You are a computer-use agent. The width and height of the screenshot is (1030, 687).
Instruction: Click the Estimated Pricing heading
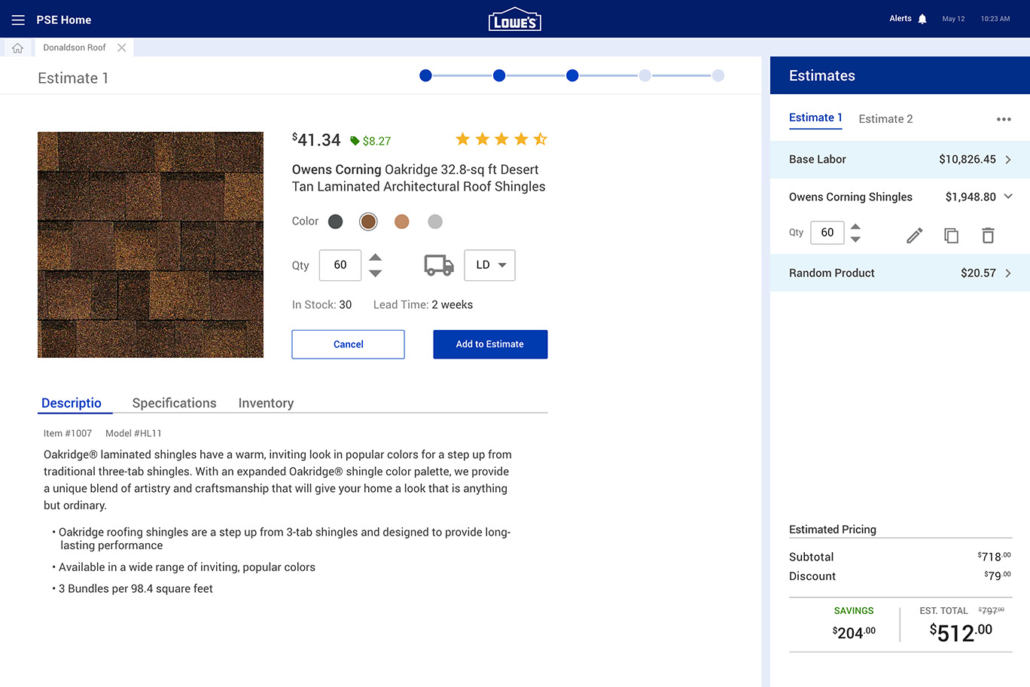832,529
